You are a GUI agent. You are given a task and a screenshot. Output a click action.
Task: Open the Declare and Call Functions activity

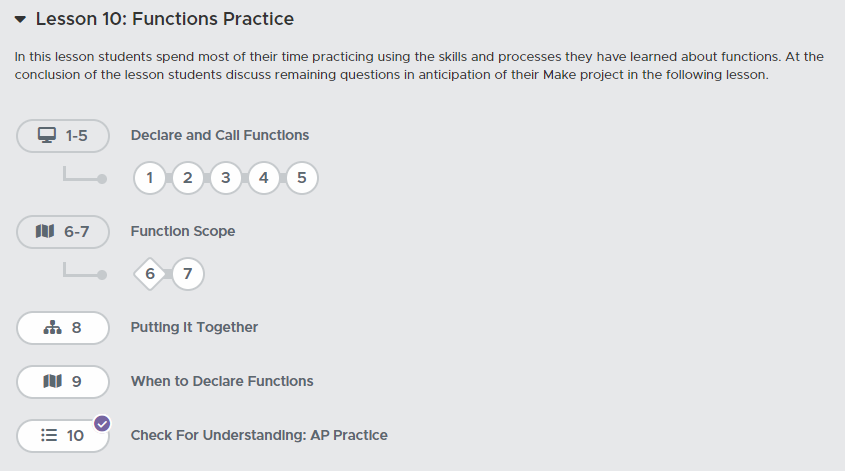(x=219, y=136)
